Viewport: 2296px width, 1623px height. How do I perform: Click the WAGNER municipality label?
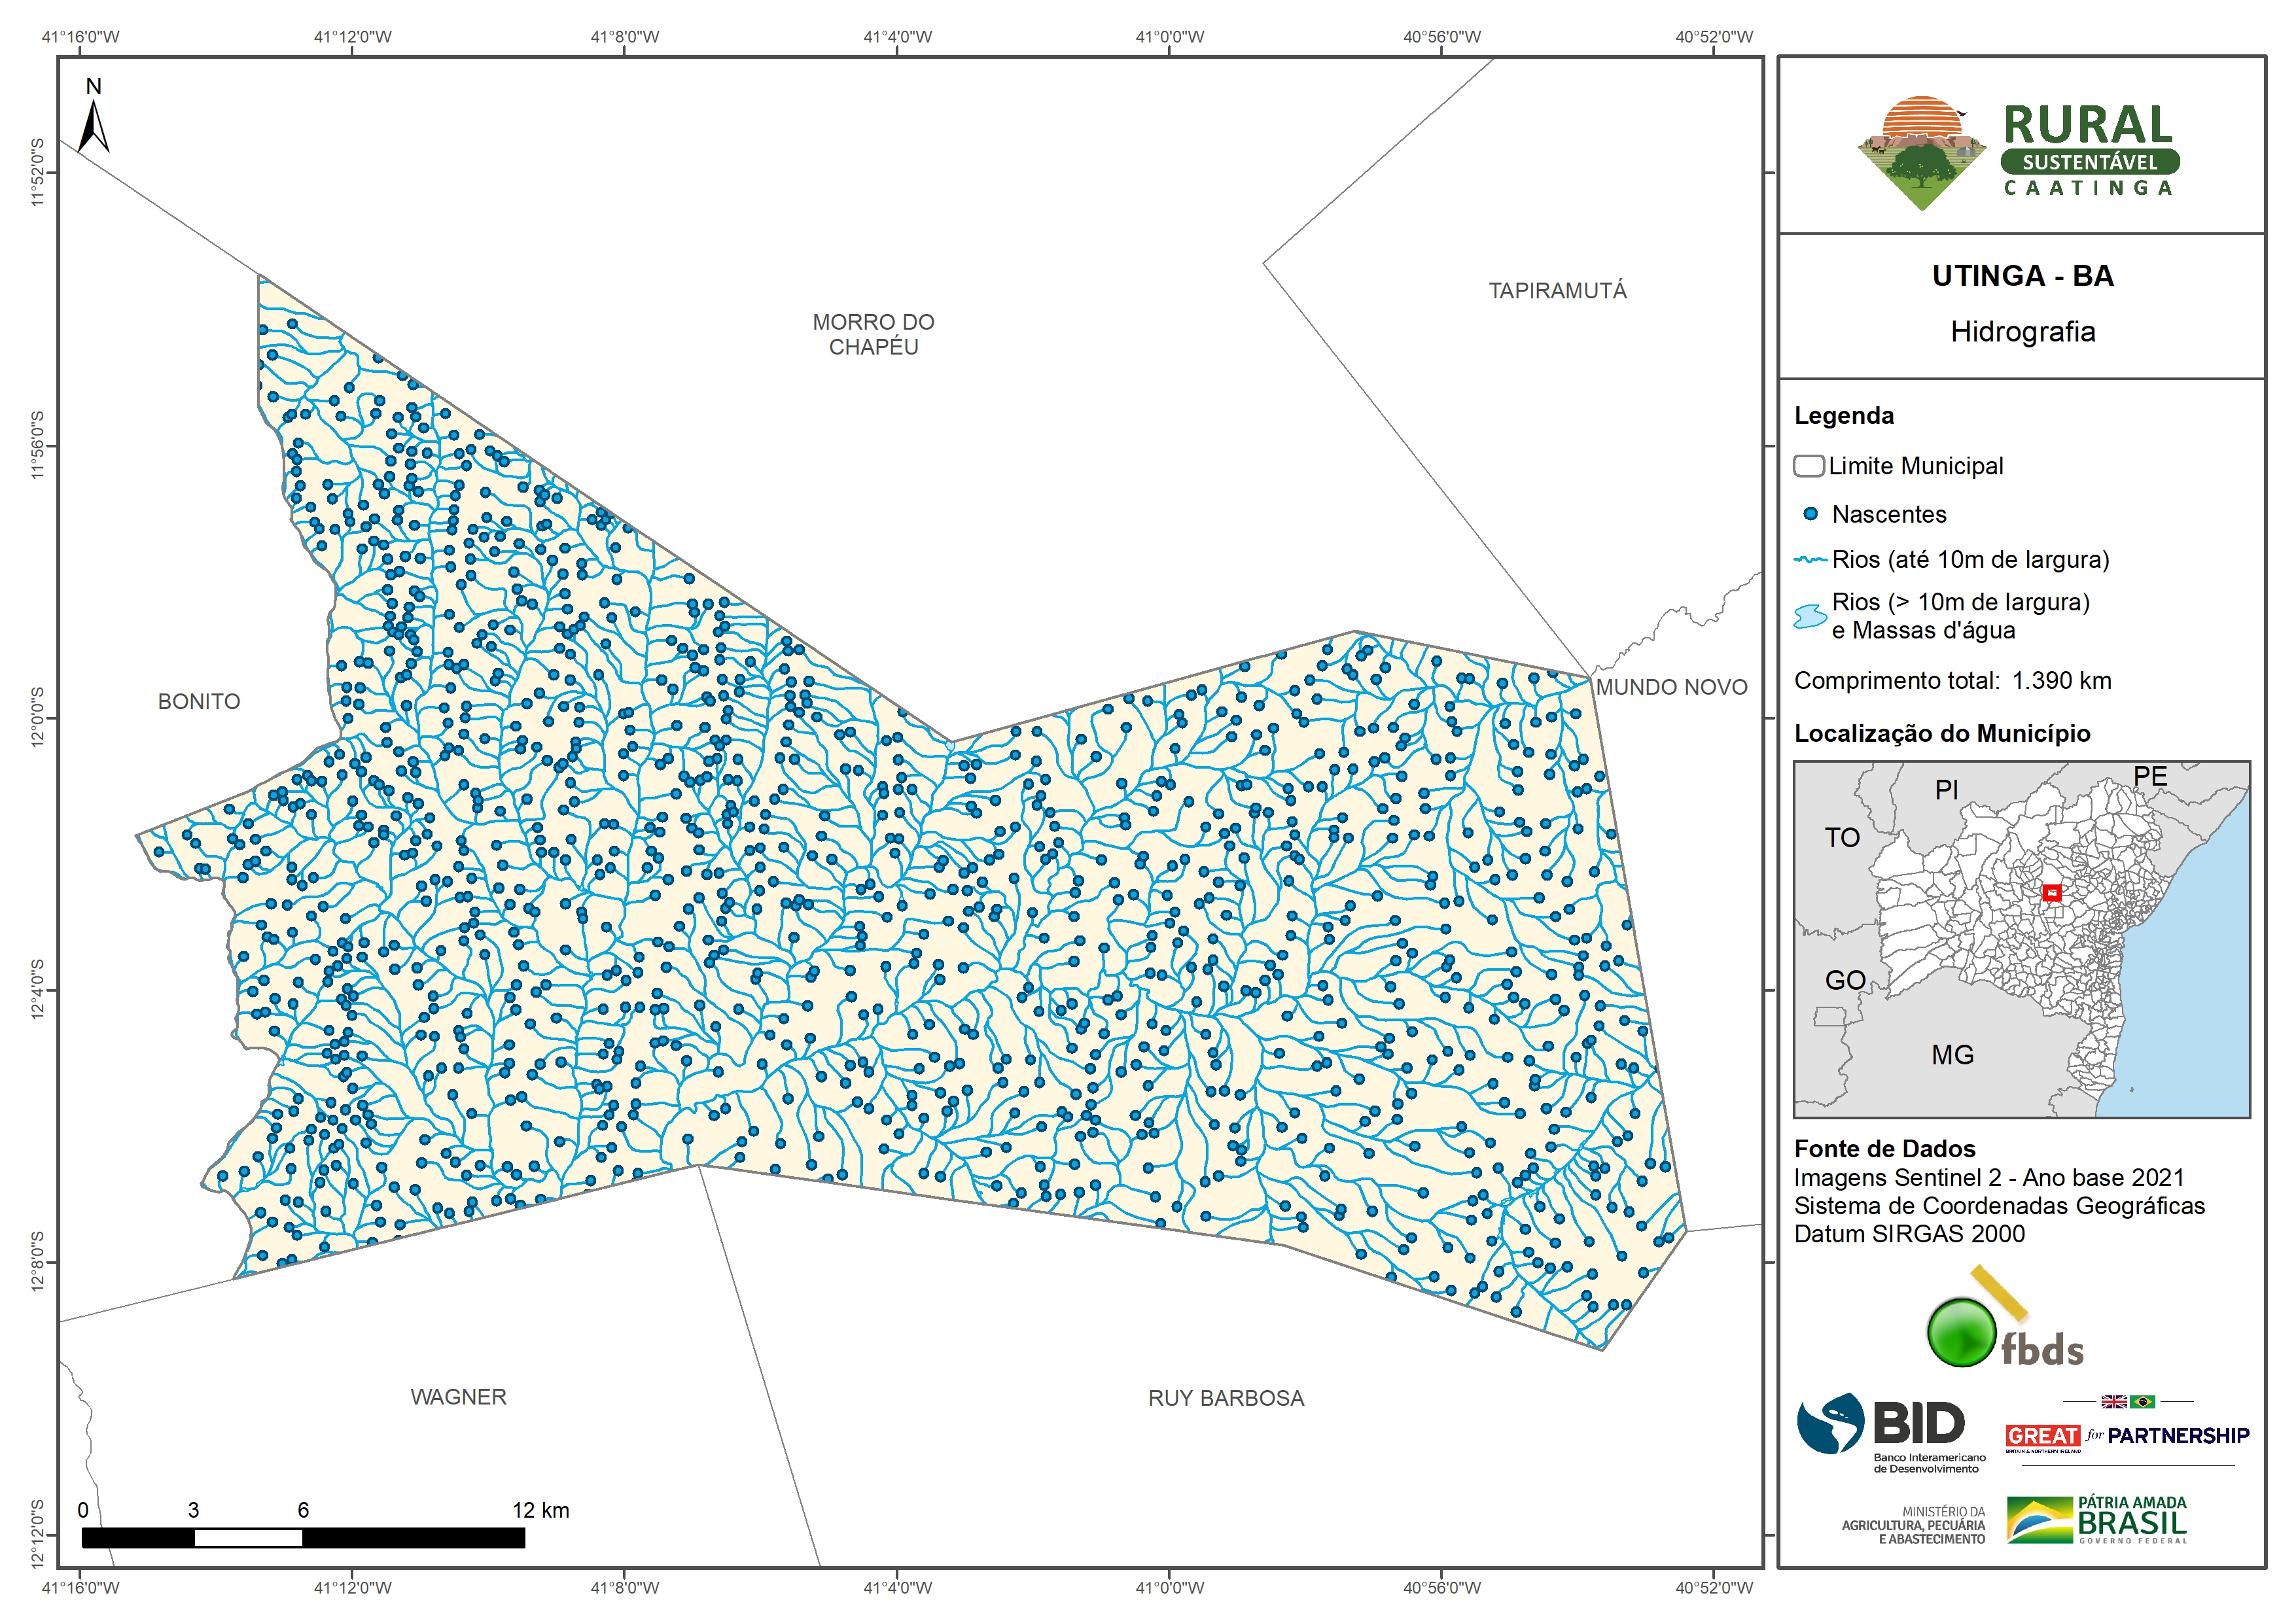click(x=458, y=1397)
